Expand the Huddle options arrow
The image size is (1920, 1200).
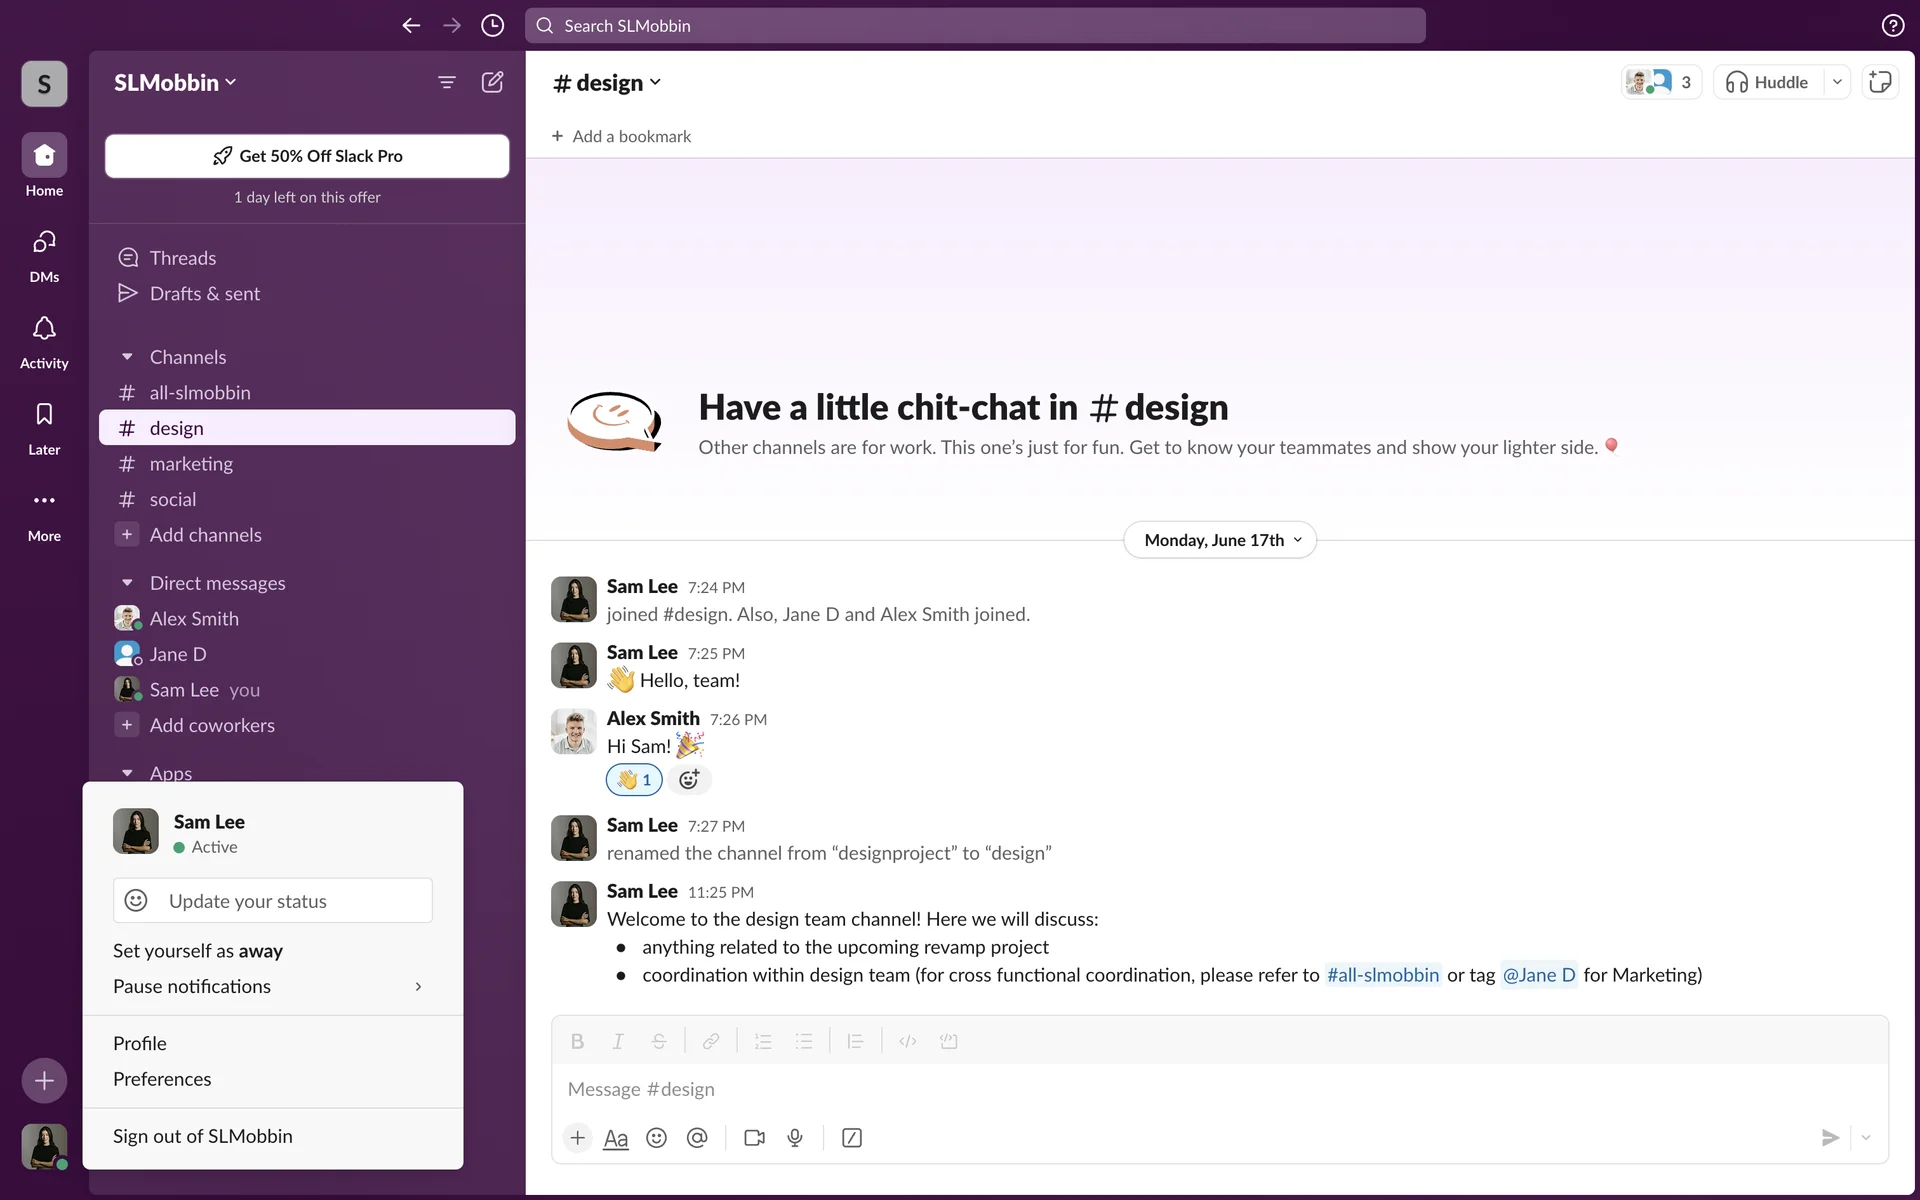(x=1837, y=82)
